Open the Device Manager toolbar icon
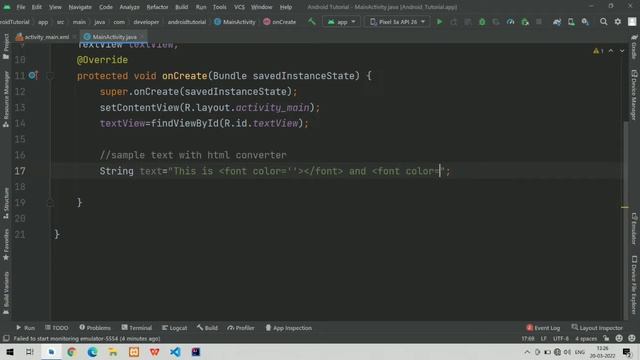The image size is (640, 360). coord(571,22)
